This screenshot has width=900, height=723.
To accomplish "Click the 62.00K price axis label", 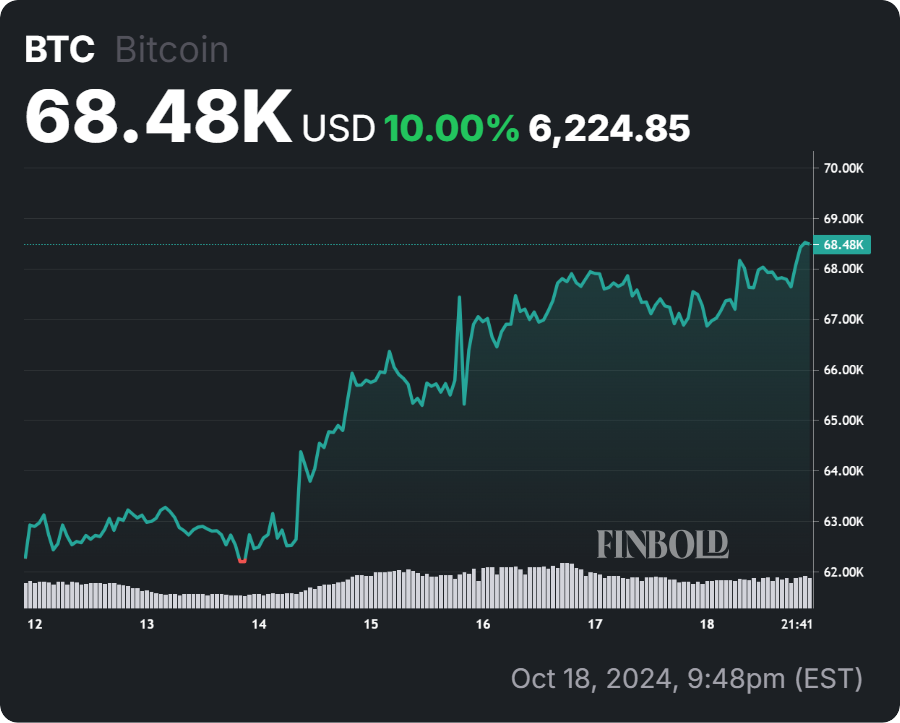I will (843, 572).
